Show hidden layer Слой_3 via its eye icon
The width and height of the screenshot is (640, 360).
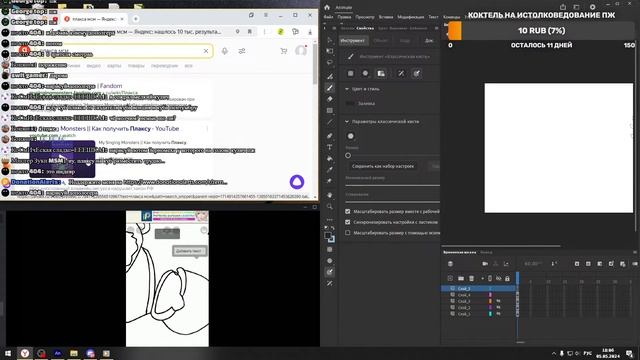(x=498, y=301)
